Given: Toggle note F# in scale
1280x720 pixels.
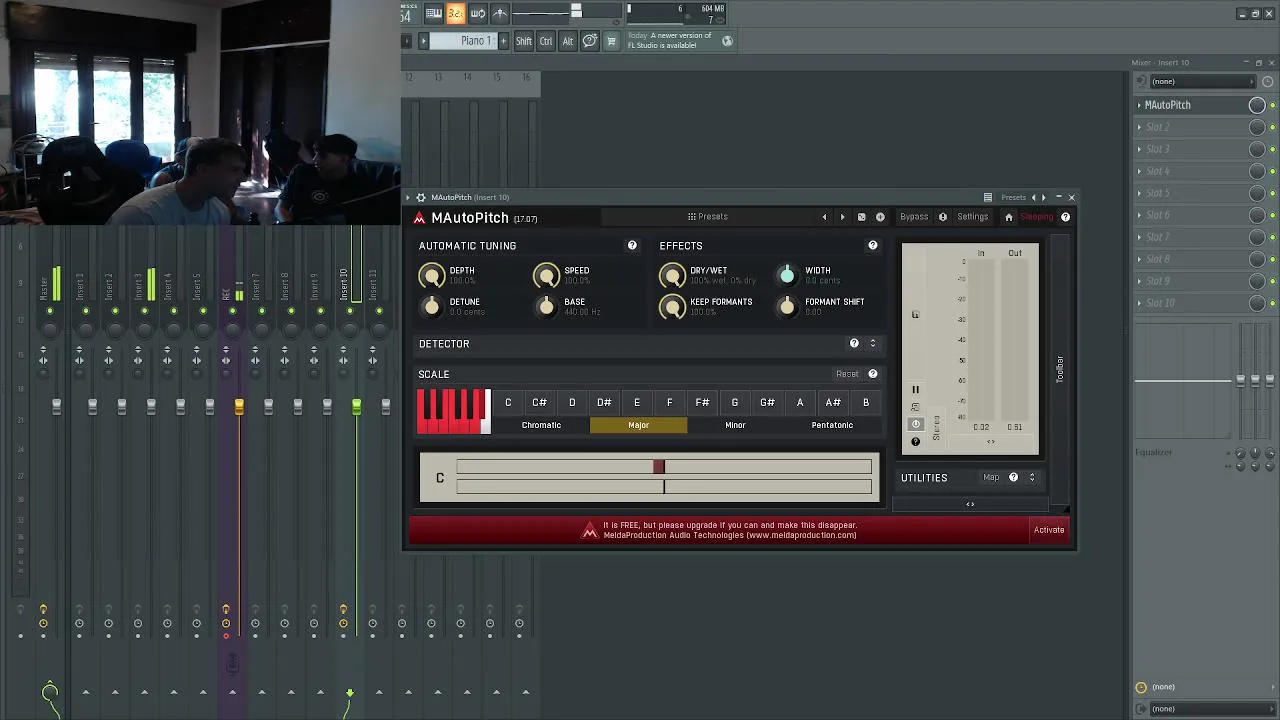Looking at the screenshot, I should 702,402.
